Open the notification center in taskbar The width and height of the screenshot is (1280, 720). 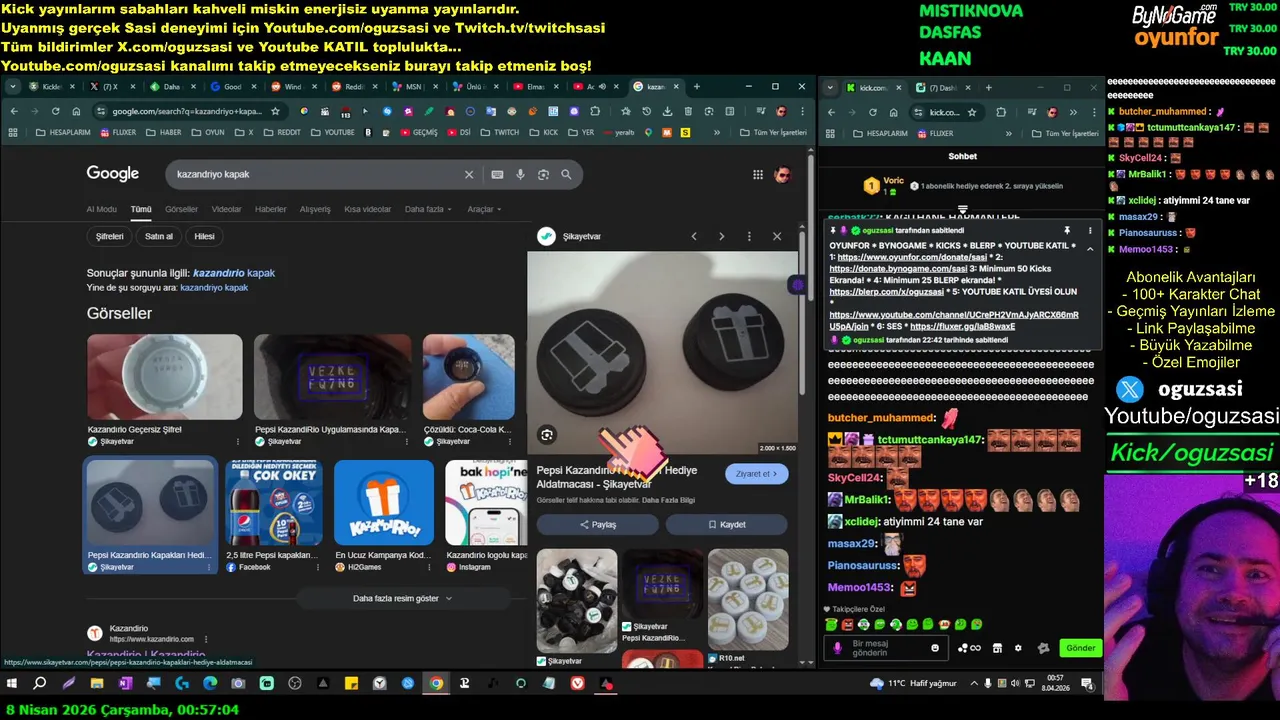click(1089, 684)
